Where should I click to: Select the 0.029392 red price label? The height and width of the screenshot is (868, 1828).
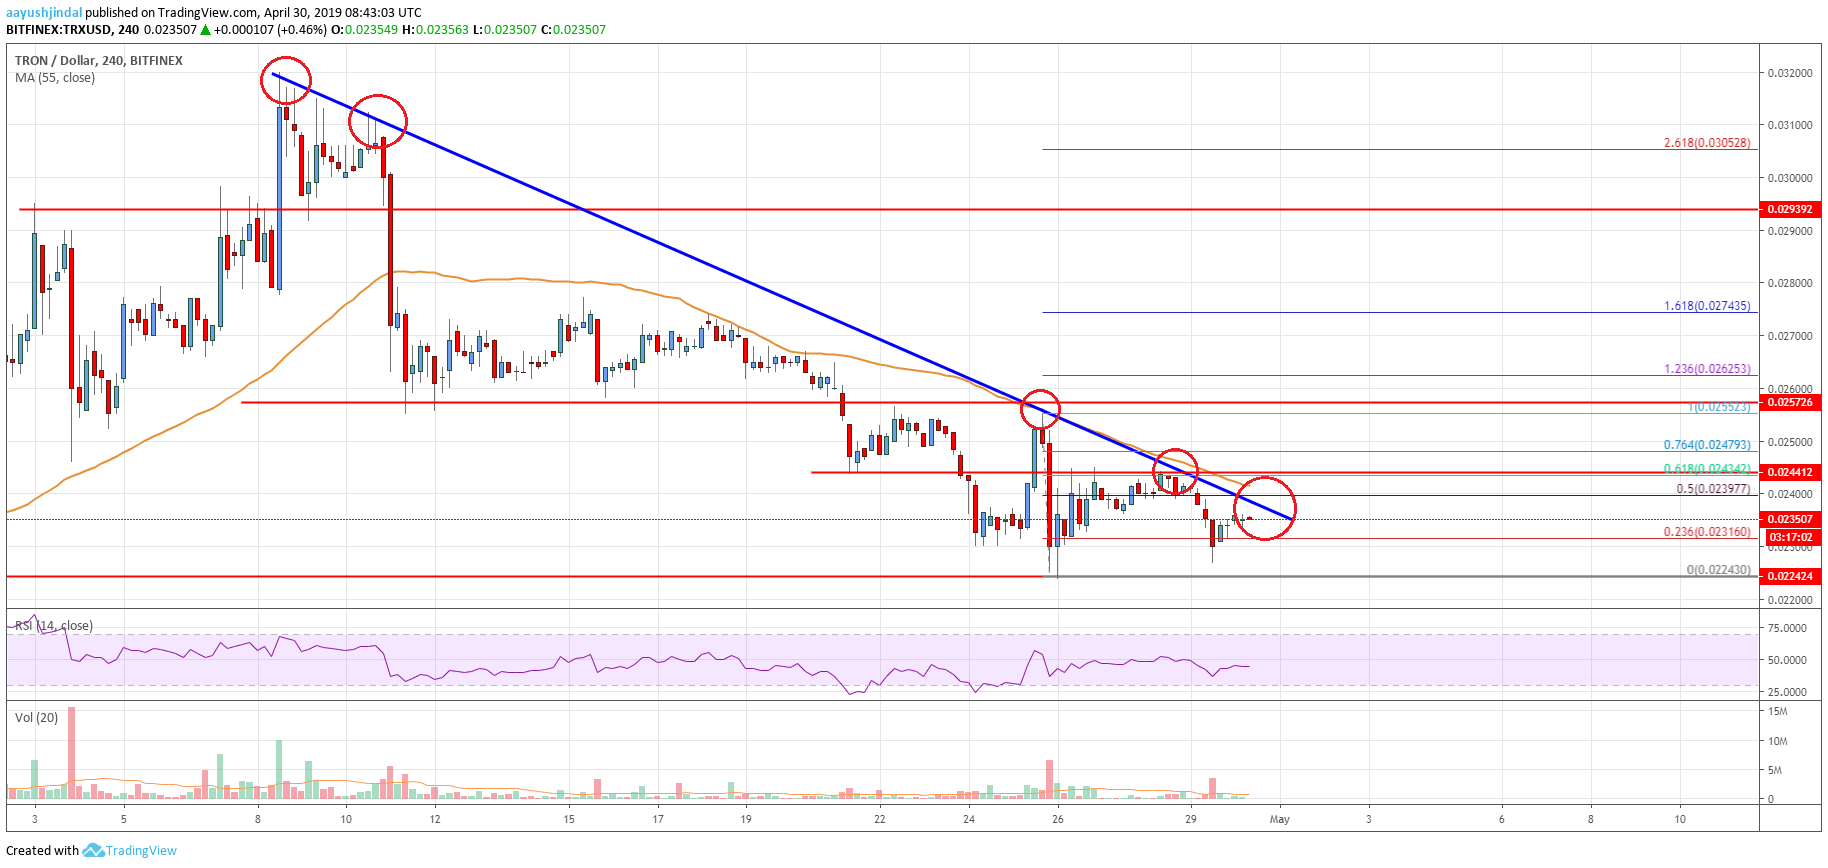1789,209
